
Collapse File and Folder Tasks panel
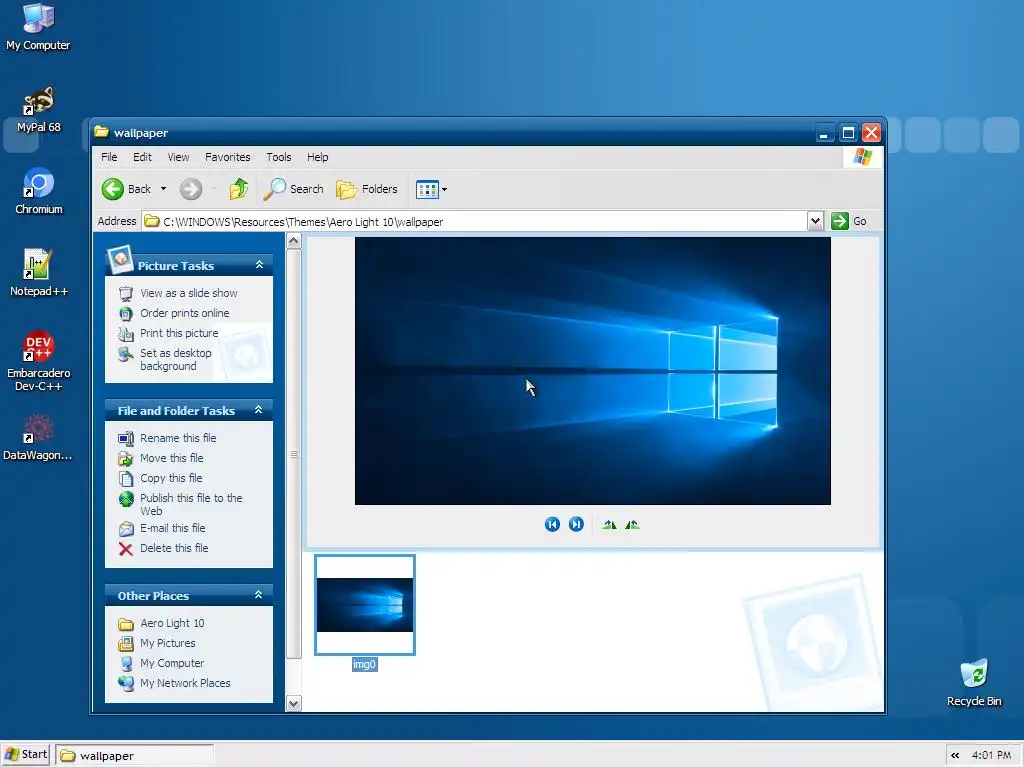pos(259,410)
